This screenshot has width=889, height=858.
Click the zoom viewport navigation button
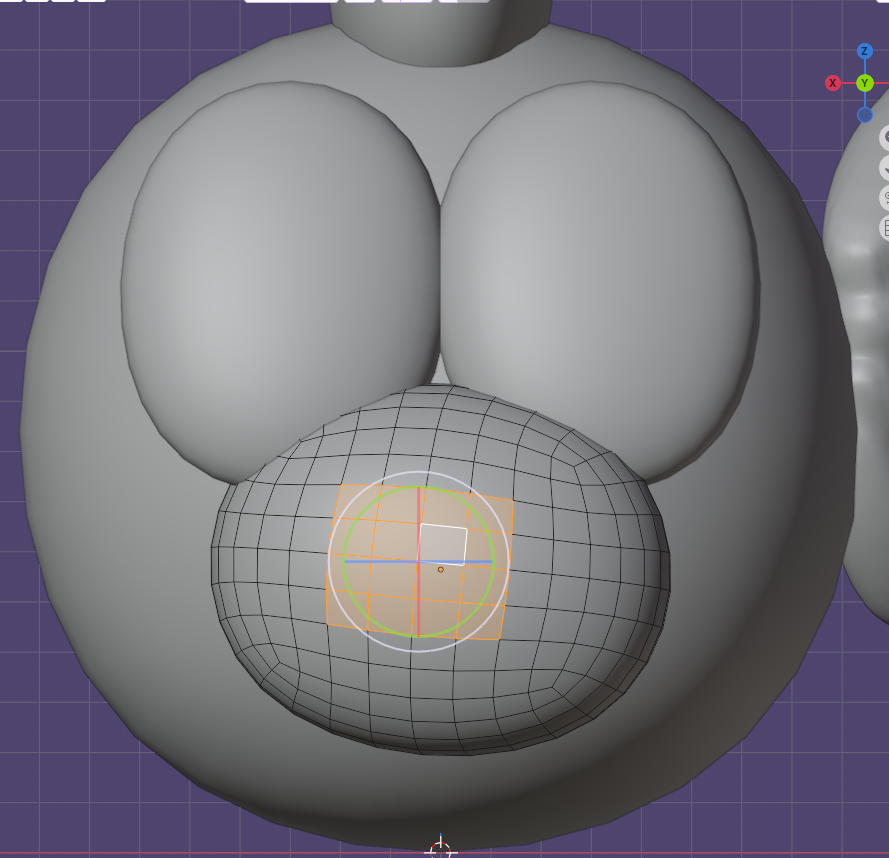pyautogui.click(x=885, y=137)
